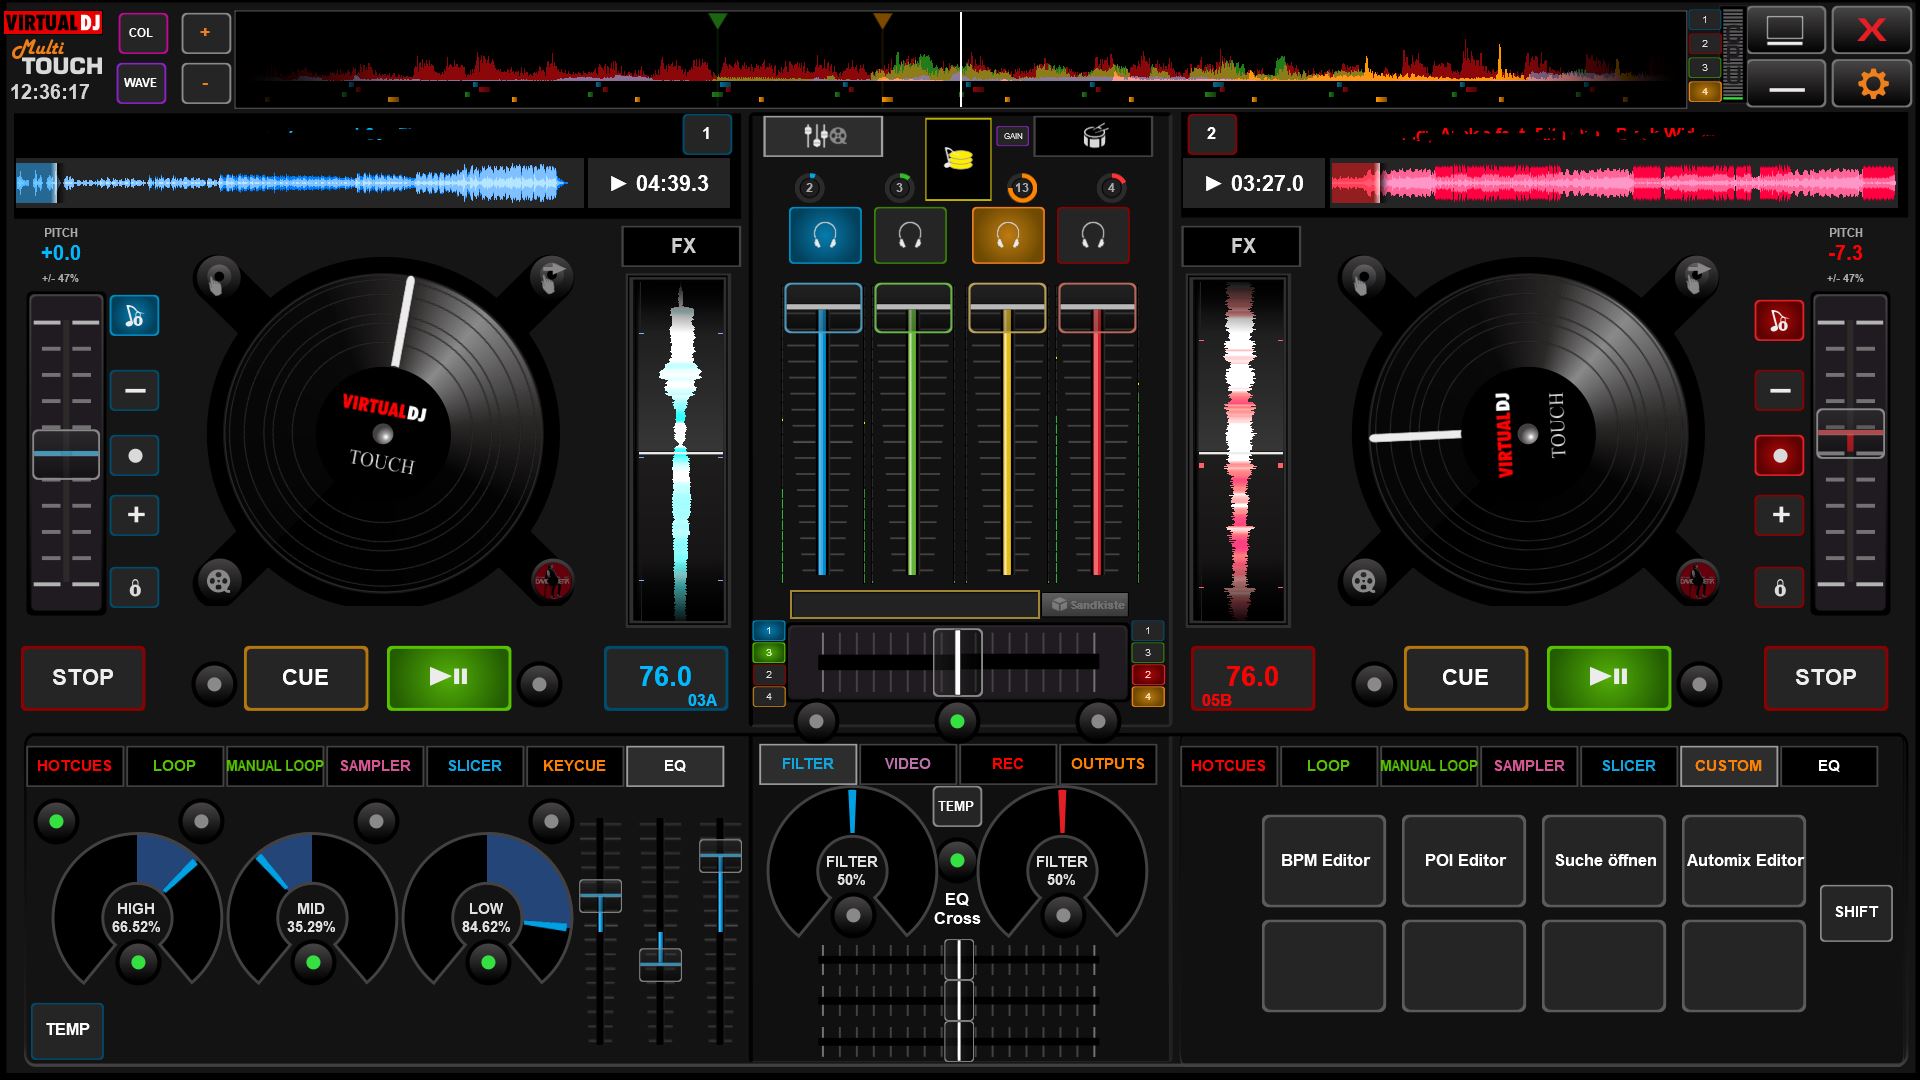Select center OUTPUTS tab
The height and width of the screenshot is (1080, 1920).
click(1108, 764)
